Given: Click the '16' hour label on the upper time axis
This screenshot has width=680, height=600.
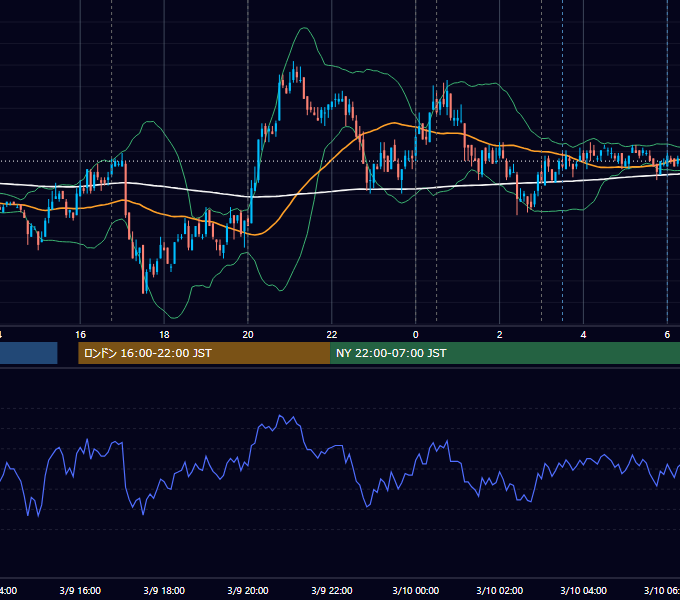Looking at the screenshot, I should [x=80, y=335].
